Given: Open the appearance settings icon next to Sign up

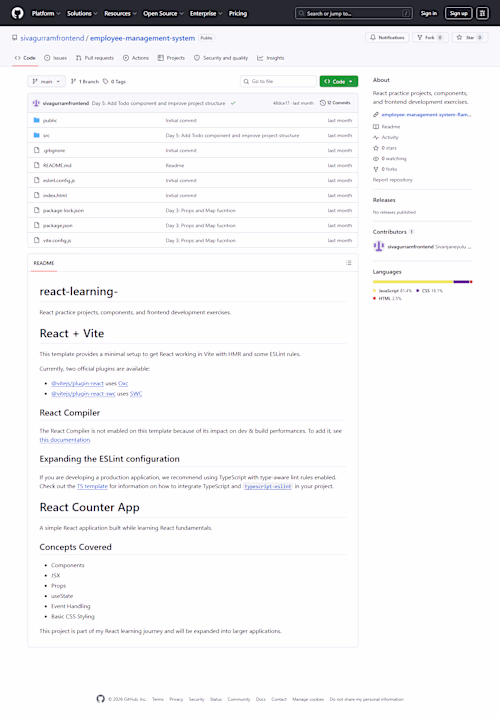Looking at the screenshot, I should [x=482, y=14].
